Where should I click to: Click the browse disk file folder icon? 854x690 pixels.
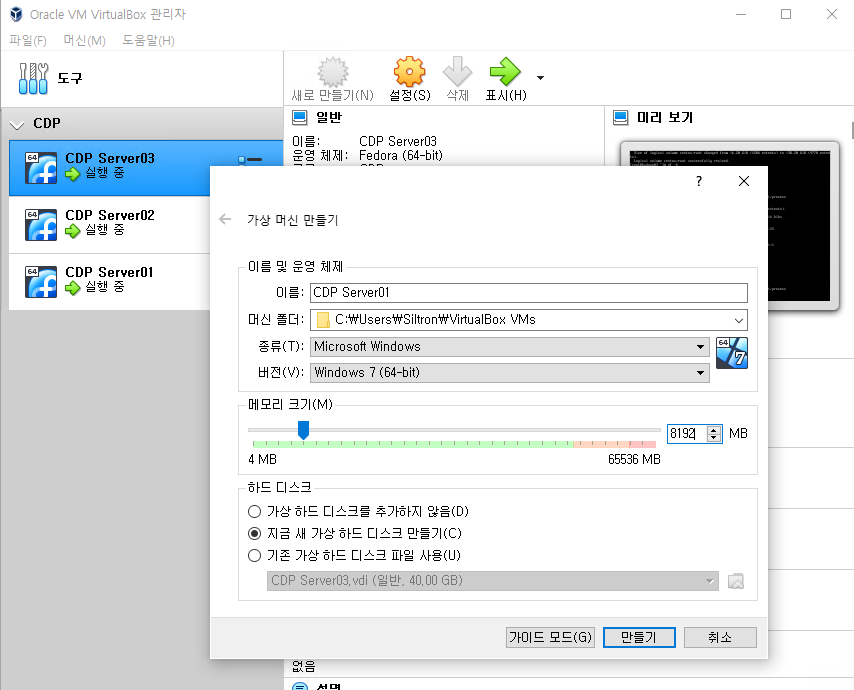[x=736, y=581]
